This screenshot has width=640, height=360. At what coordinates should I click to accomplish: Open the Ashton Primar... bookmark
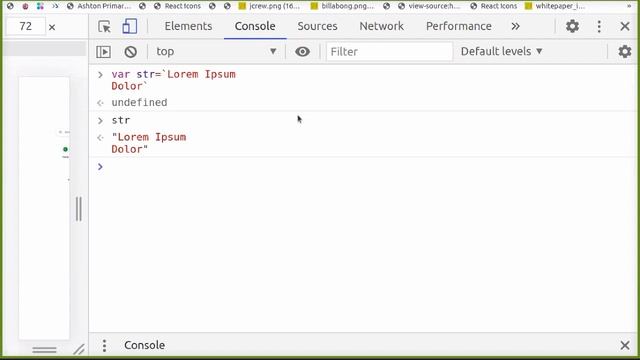coord(99,6)
